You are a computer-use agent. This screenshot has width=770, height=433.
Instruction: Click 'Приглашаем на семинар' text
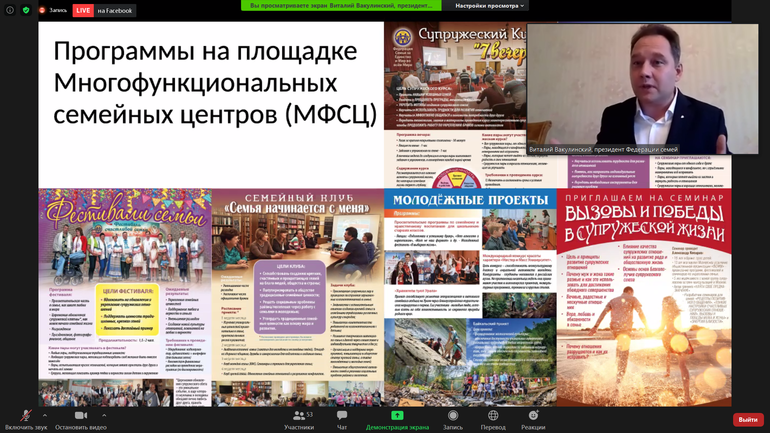coord(644,198)
